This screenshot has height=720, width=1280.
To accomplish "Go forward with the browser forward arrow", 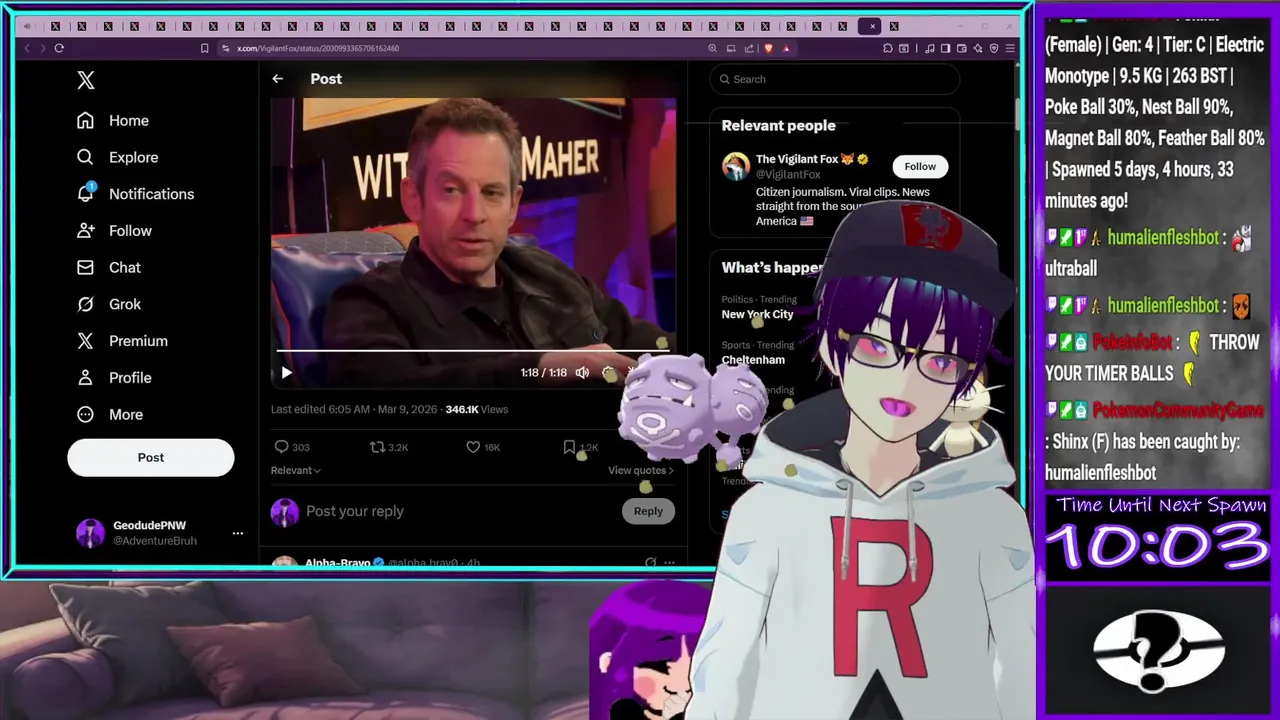I will (x=42, y=48).
